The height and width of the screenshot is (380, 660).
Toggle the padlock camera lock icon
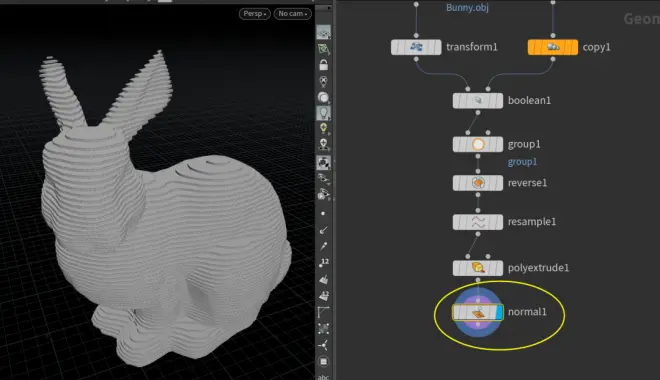point(323,65)
